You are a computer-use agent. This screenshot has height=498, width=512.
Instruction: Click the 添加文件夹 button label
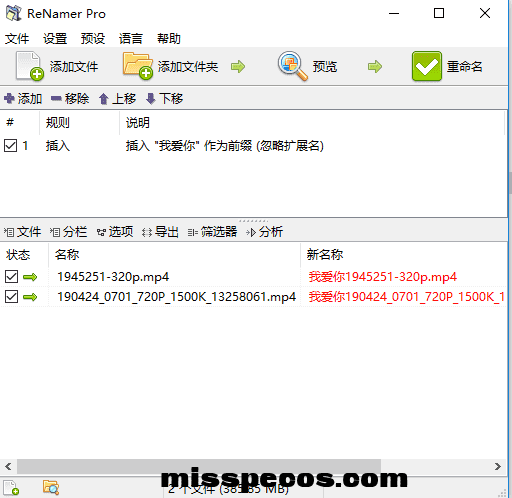(x=188, y=67)
